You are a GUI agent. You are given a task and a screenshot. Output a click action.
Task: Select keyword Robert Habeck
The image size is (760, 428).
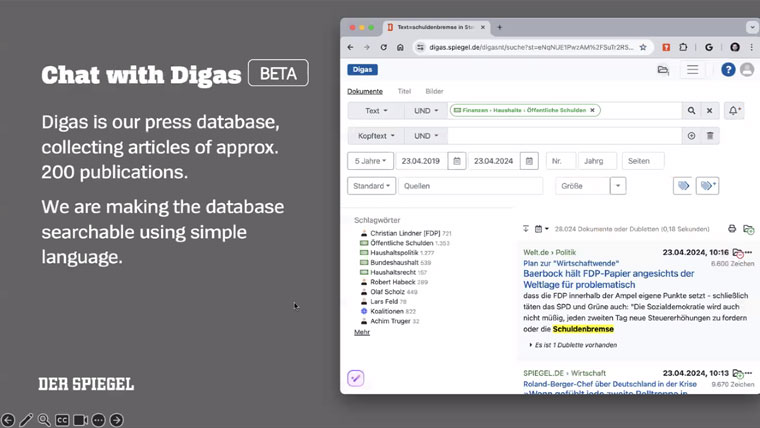click(x=394, y=282)
